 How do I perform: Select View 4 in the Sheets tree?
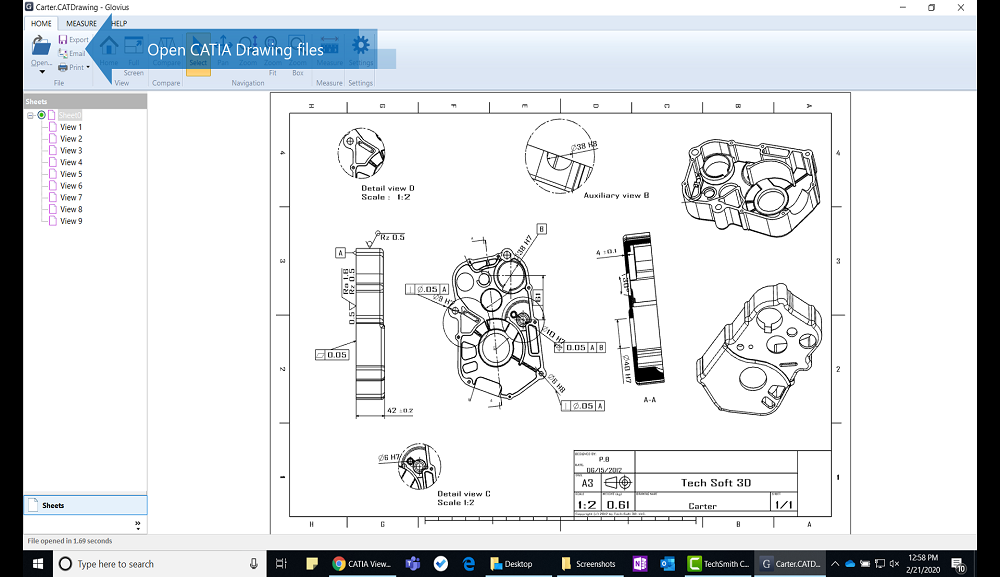[71, 163]
